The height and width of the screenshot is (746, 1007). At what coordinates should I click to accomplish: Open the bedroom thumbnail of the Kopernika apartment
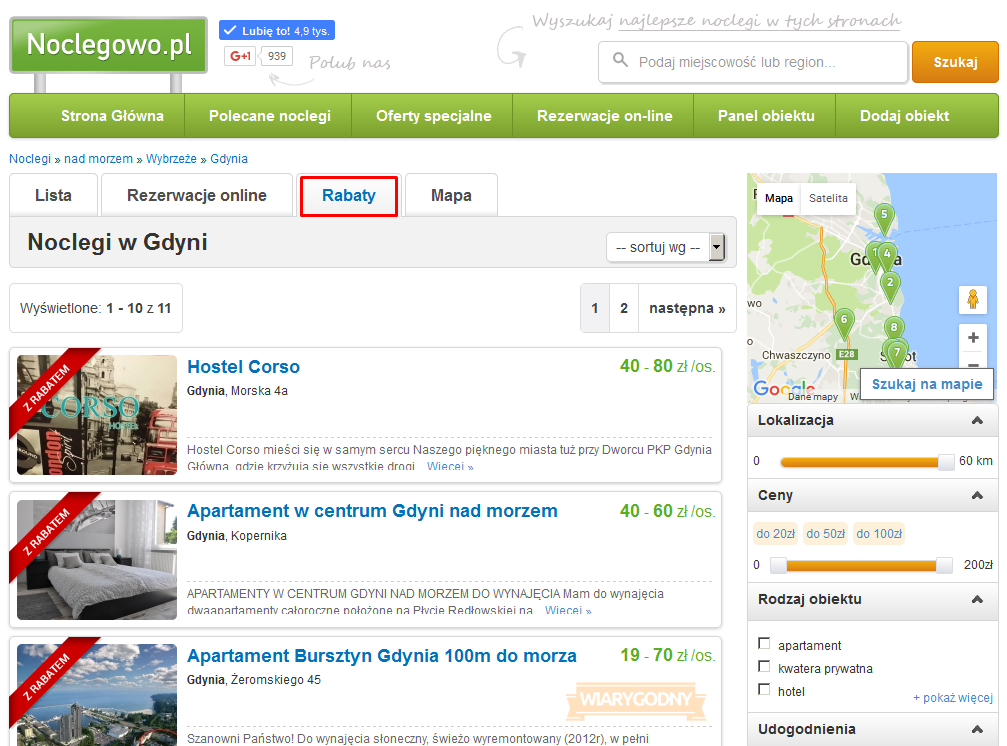click(x=96, y=560)
